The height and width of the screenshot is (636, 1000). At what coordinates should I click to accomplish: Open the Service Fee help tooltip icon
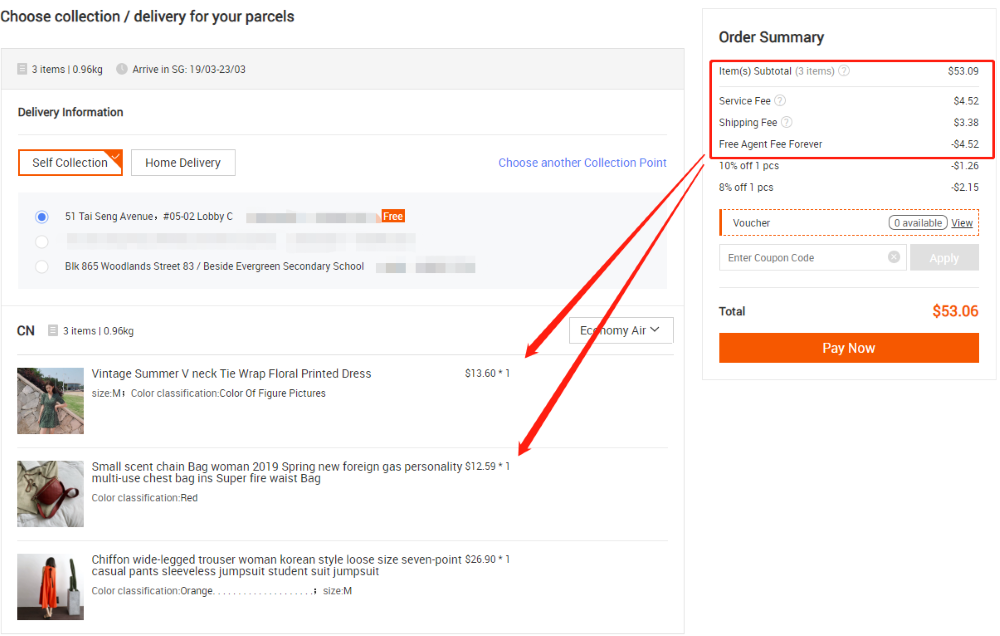(780, 100)
